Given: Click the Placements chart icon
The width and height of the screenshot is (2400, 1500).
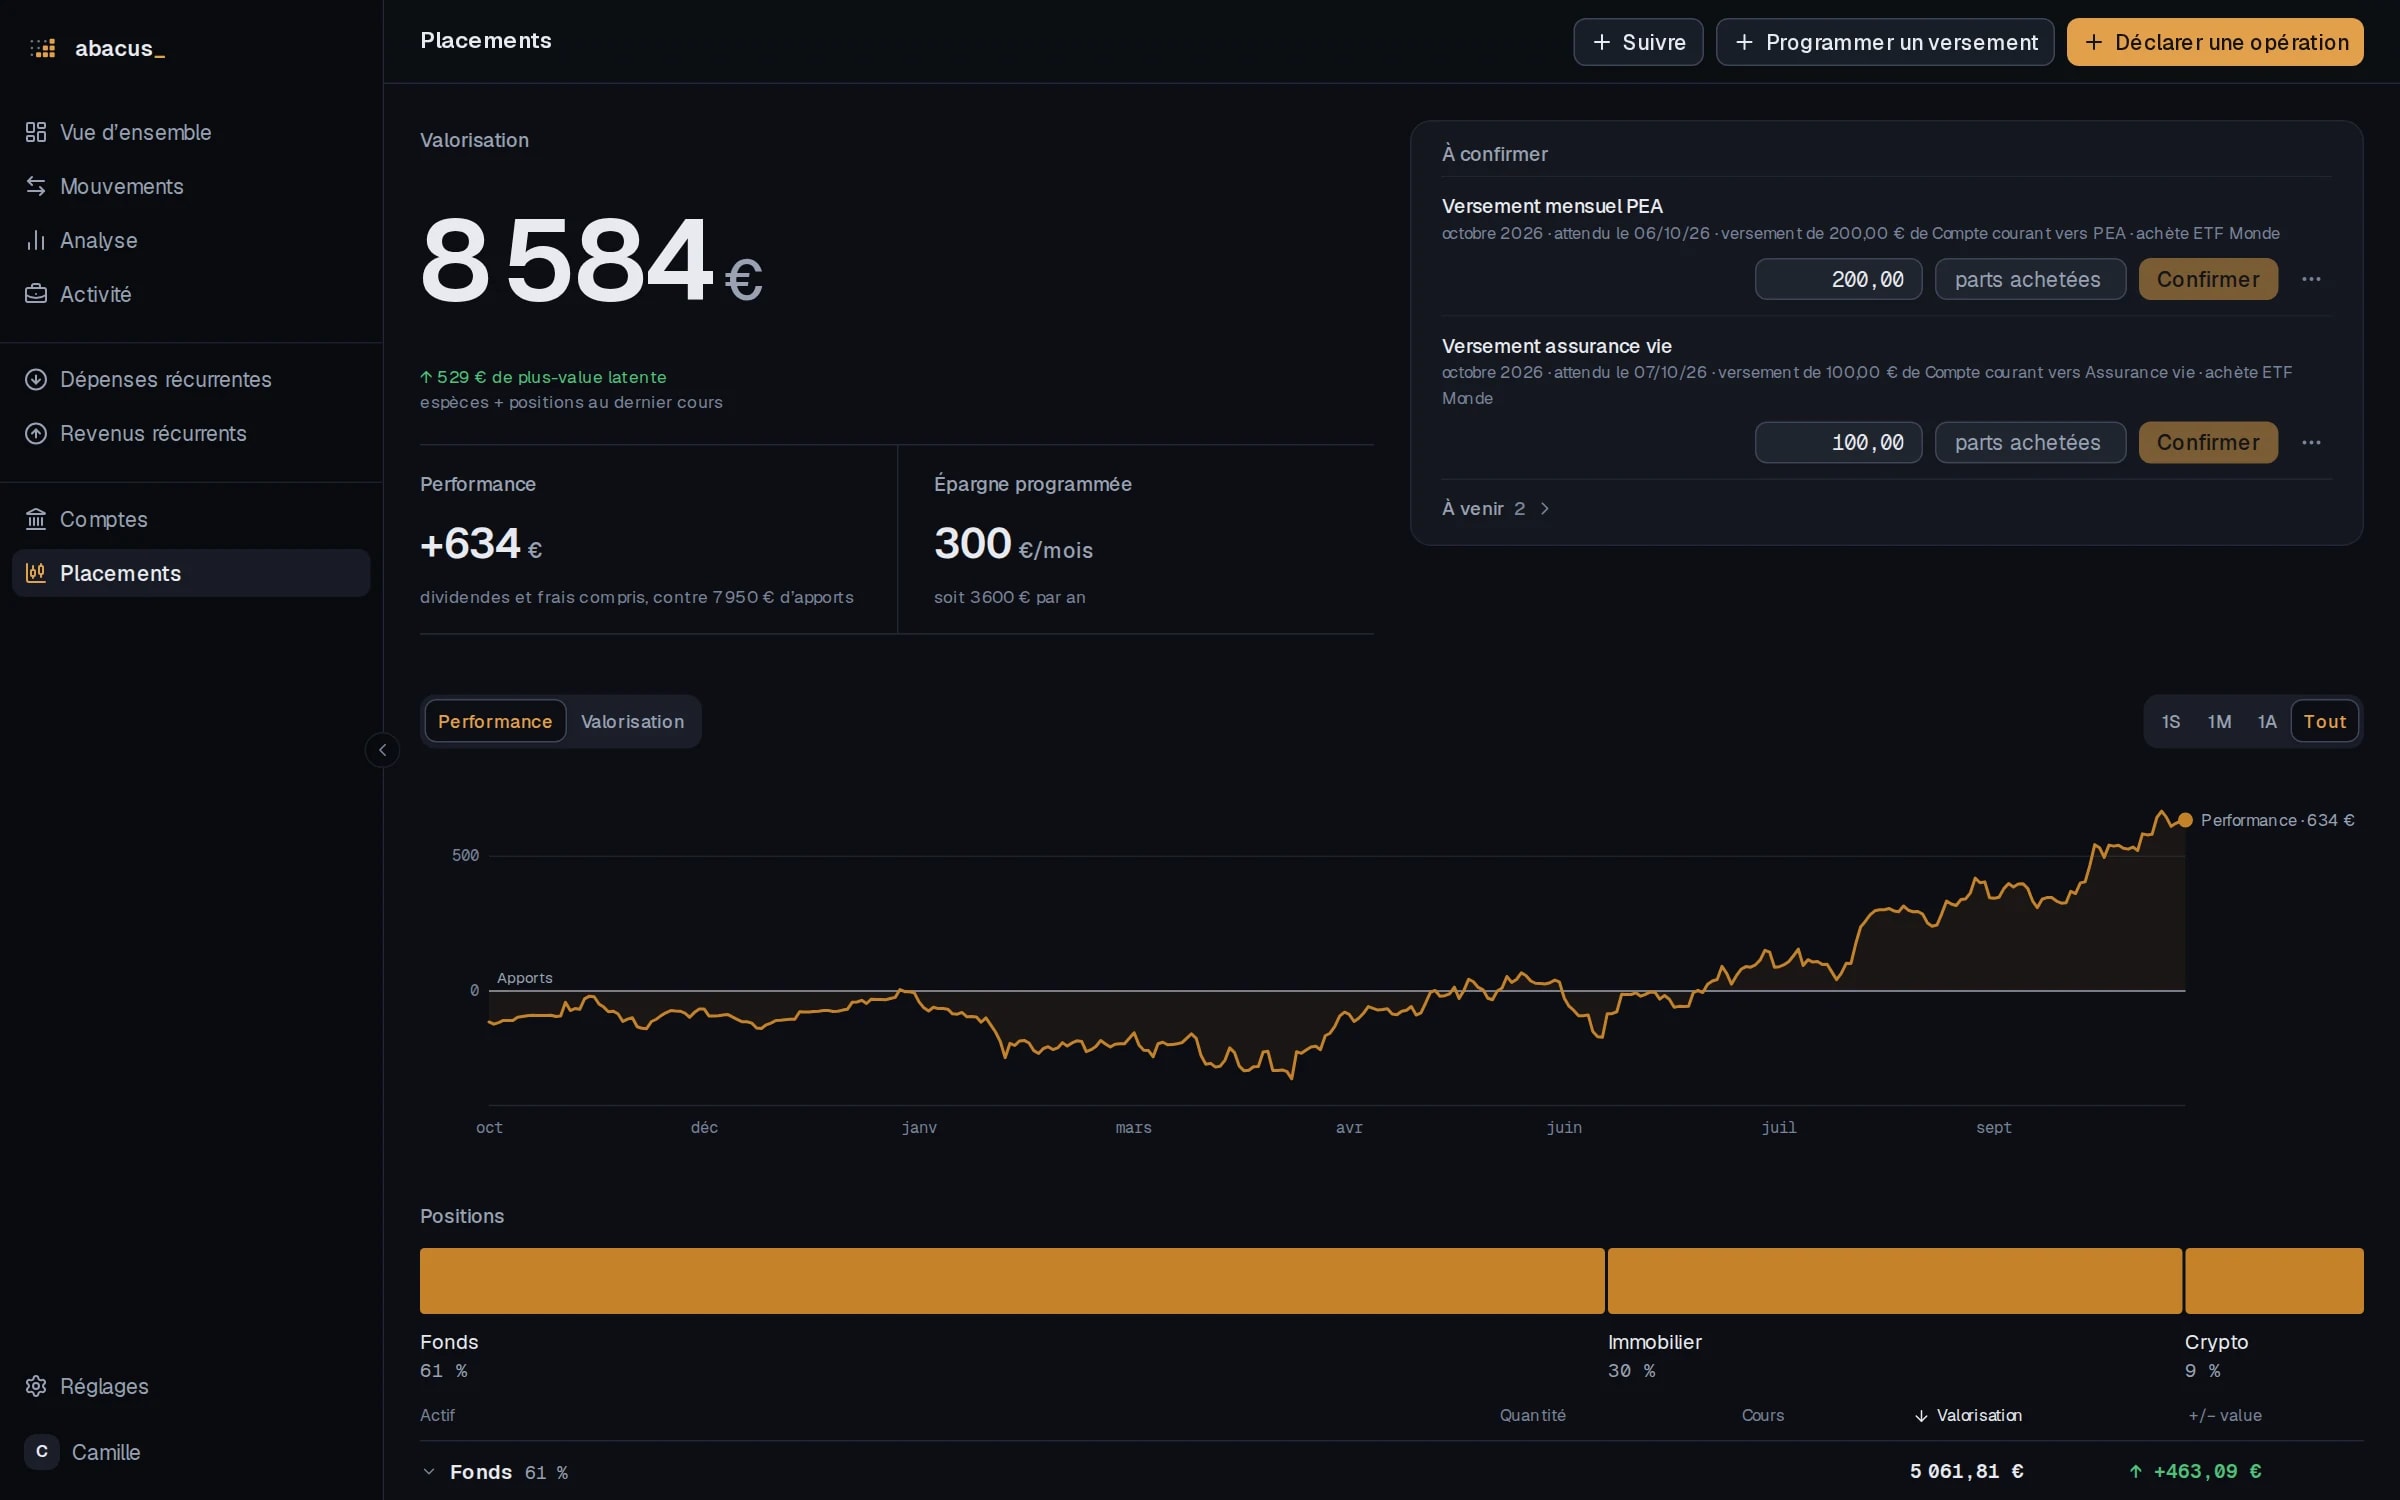Looking at the screenshot, I should pyautogui.click(x=36, y=573).
